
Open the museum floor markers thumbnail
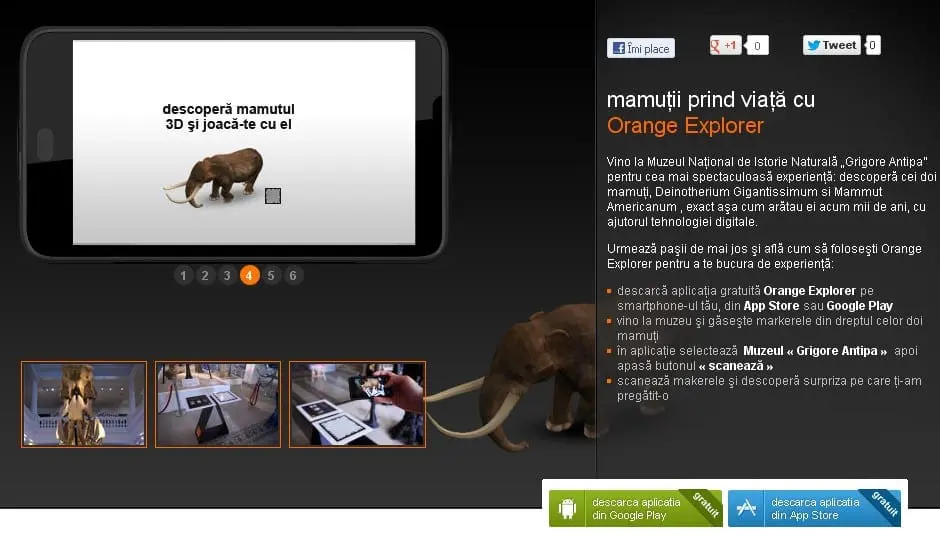click(x=218, y=404)
